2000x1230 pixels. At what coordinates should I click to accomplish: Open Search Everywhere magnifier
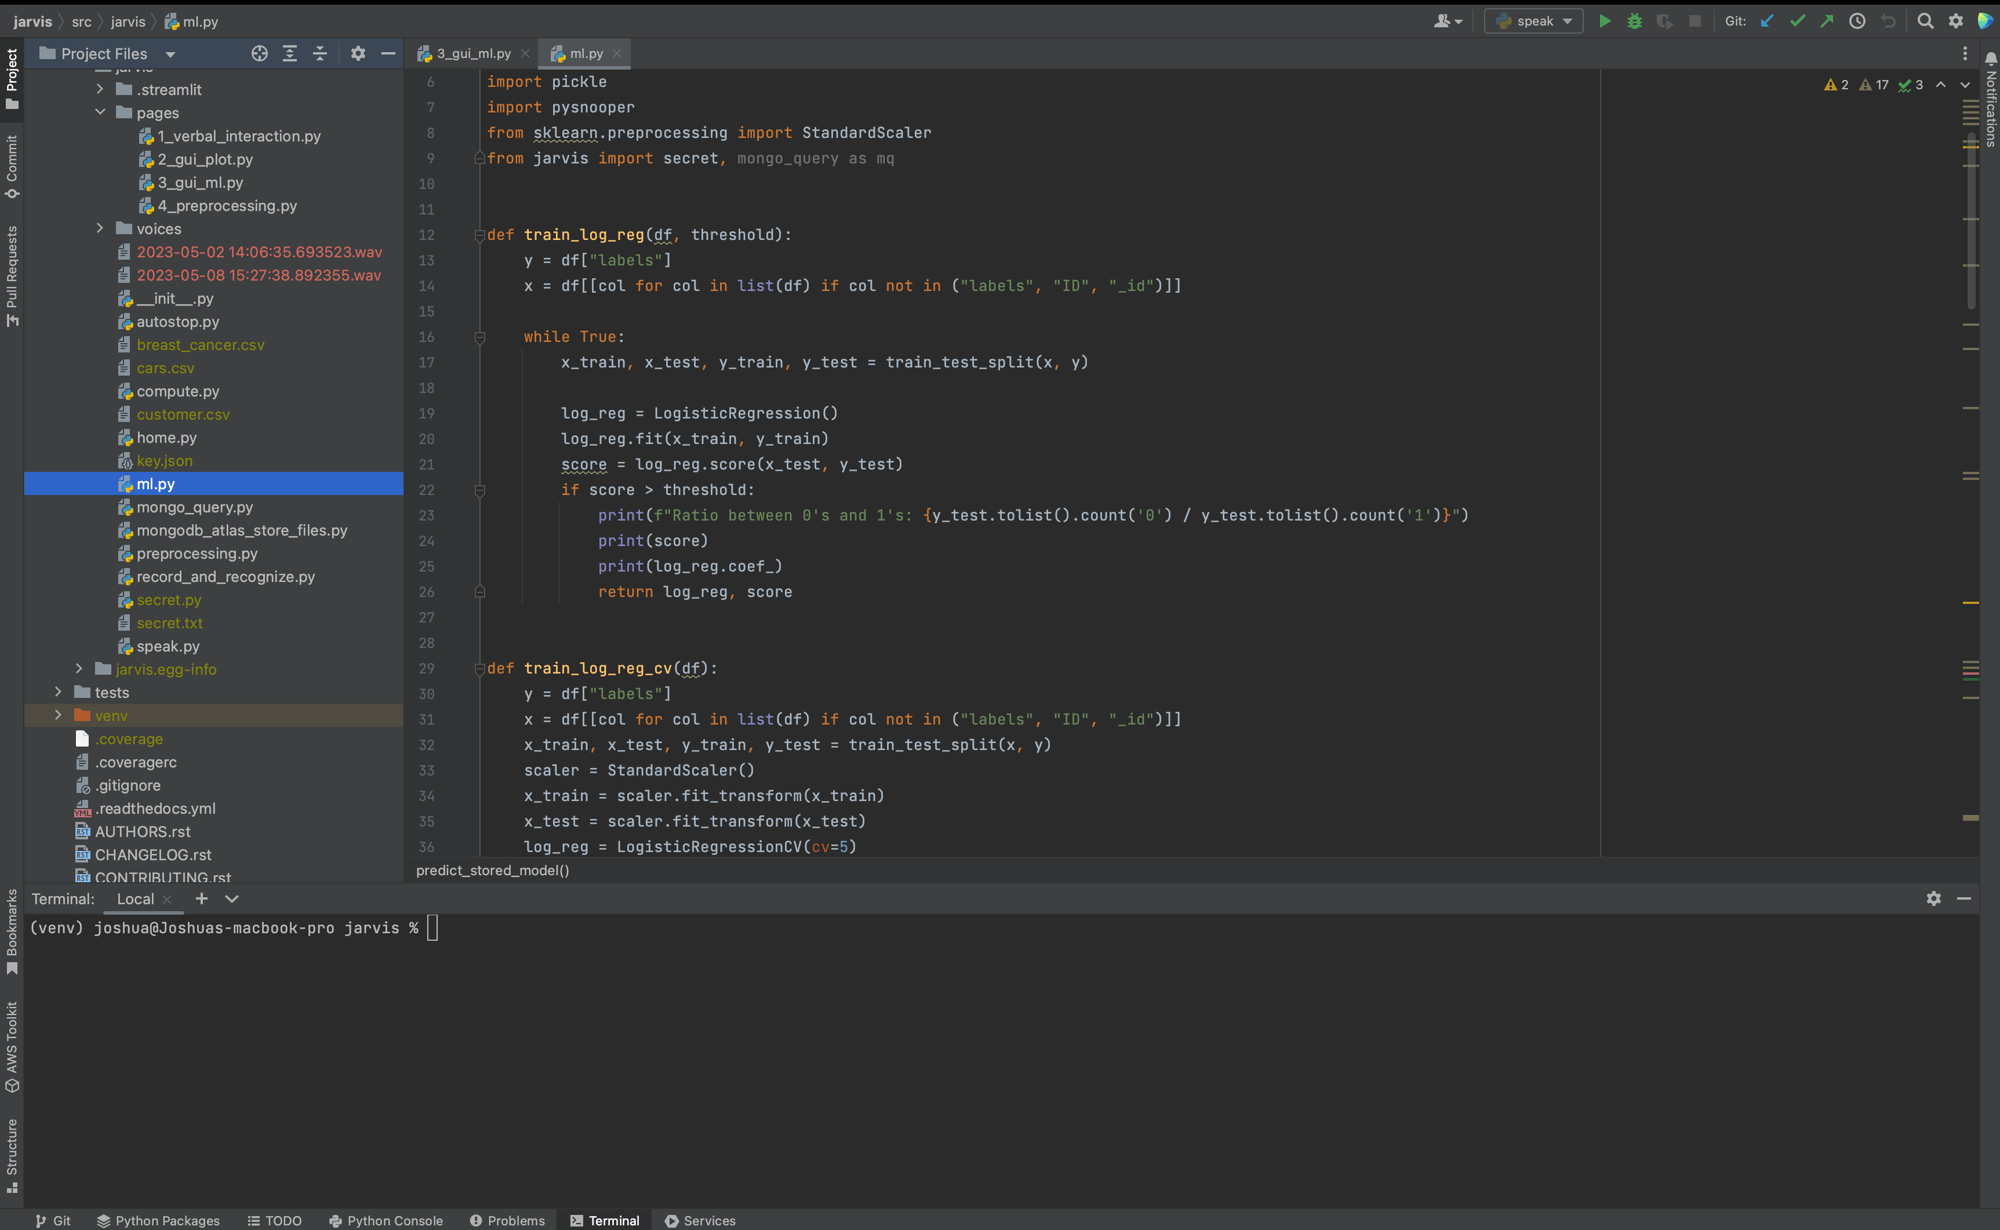click(1925, 21)
